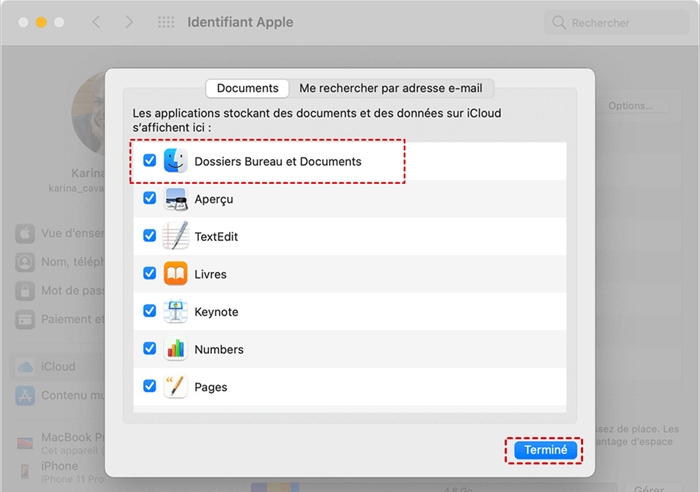
Task: Click the Aperçu app icon
Action: tap(176, 199)
